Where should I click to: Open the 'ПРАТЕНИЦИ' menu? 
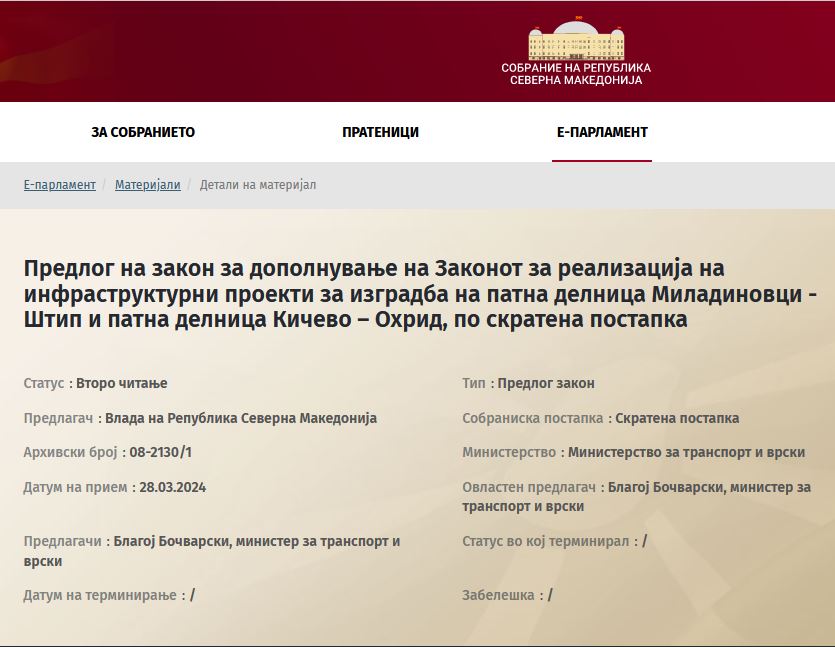pyautogui.click(x=380, y=132)
